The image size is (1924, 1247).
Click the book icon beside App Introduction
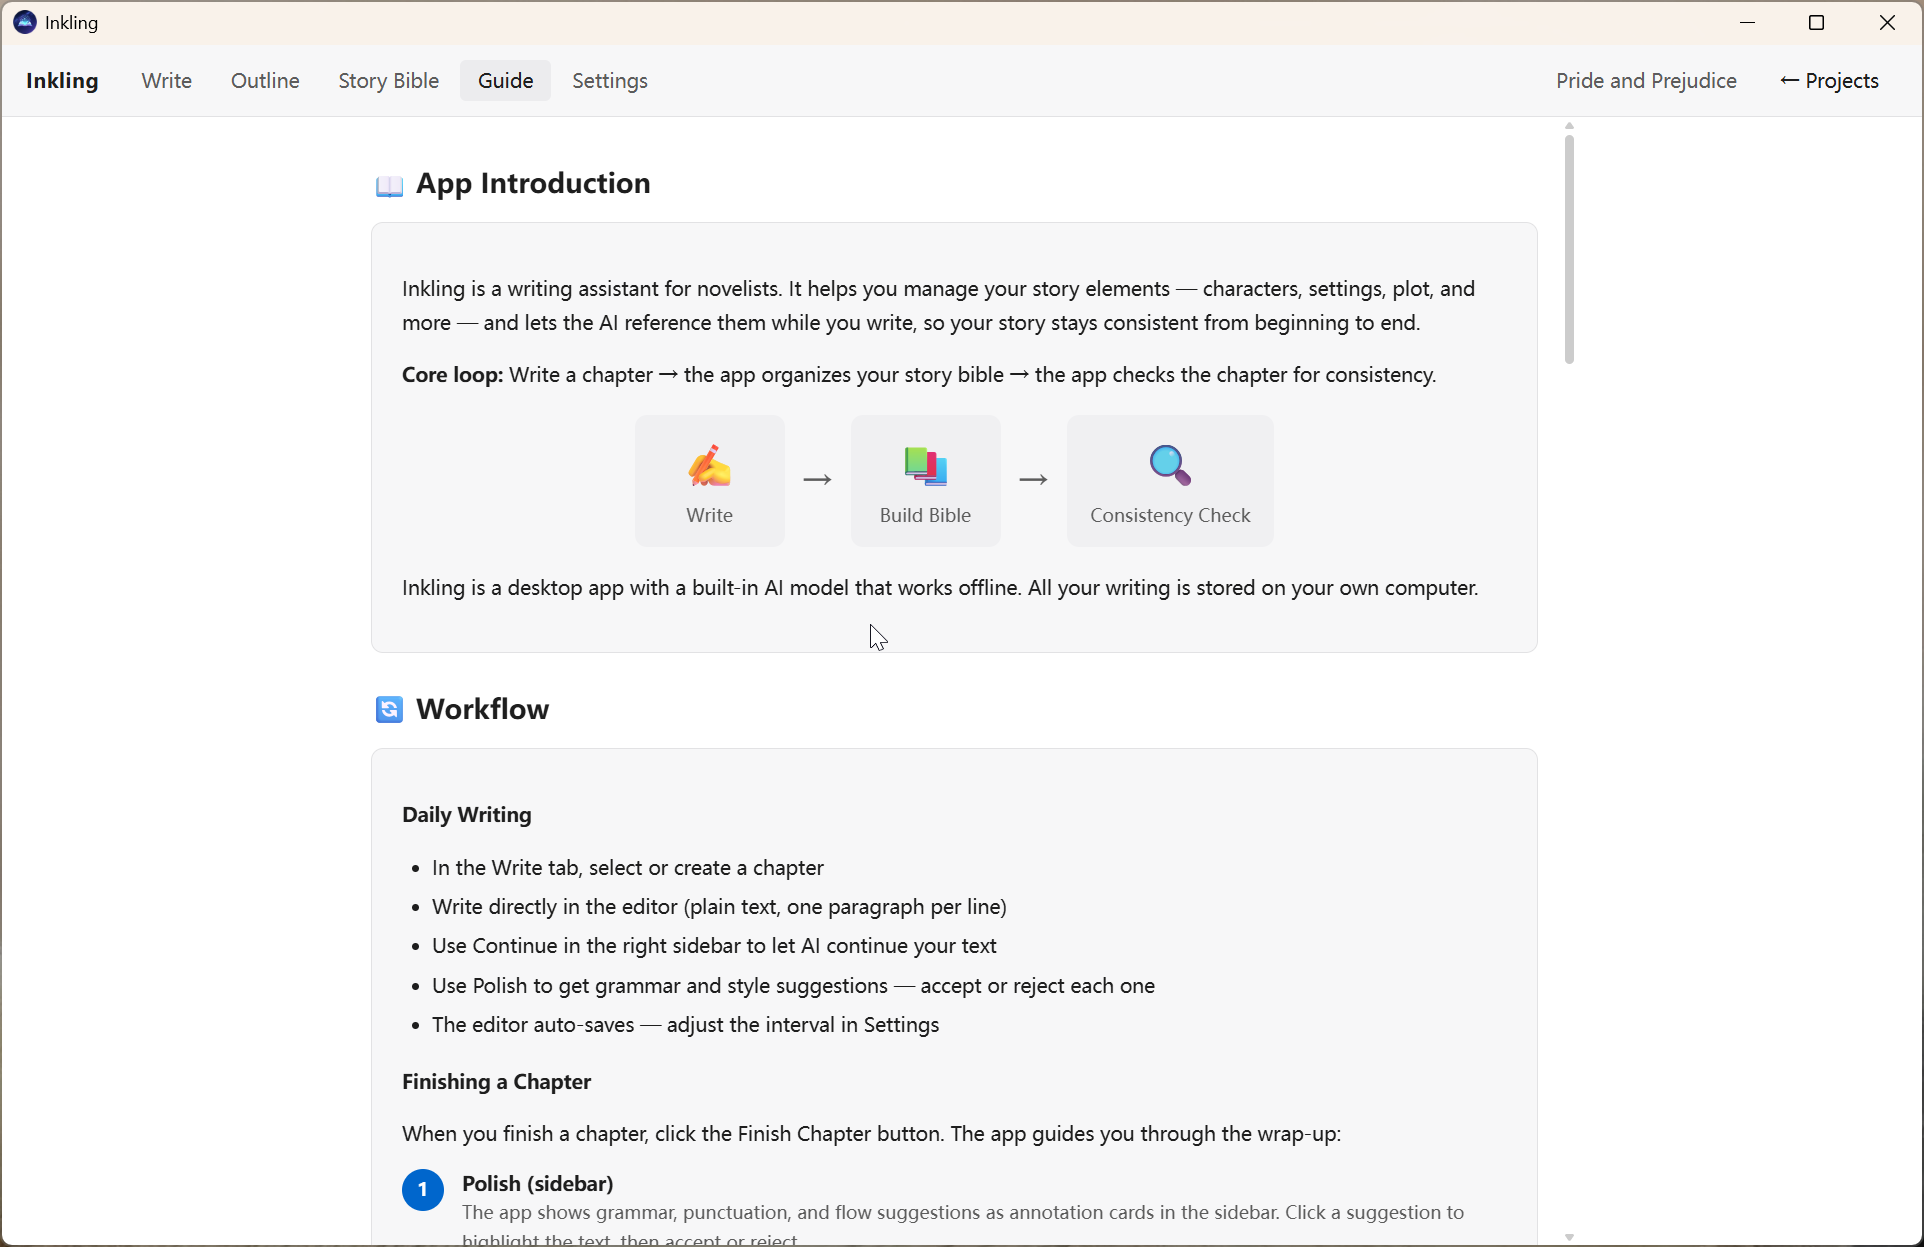click(389, 186)
